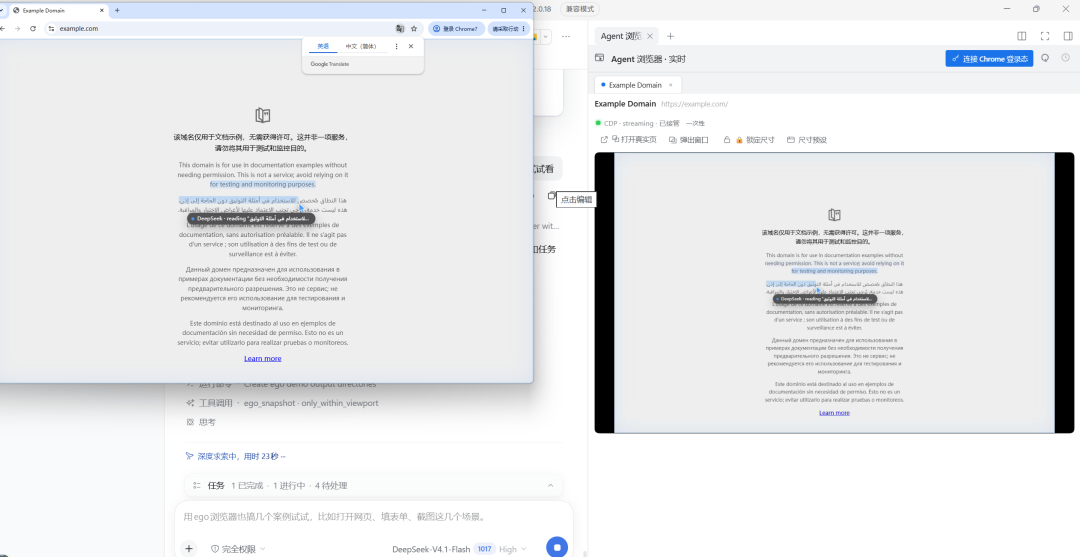
Task: Open history clock icon in Agent header
Action: pos(1066,59)
